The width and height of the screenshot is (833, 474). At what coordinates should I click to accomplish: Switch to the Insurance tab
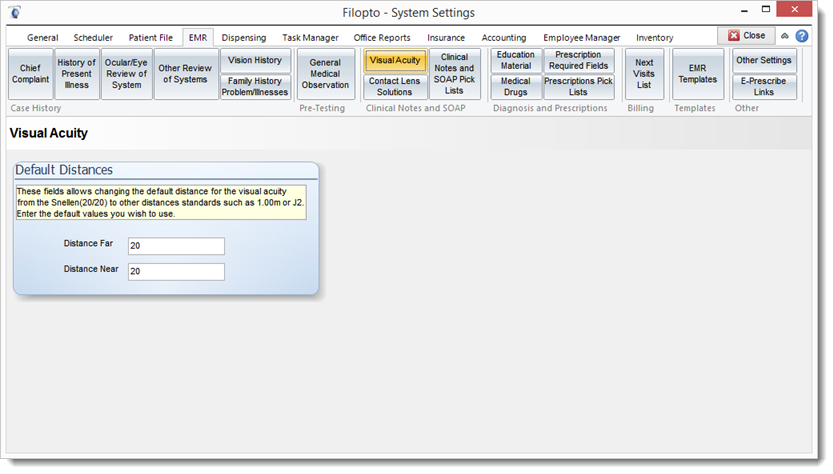coord(446,38)
